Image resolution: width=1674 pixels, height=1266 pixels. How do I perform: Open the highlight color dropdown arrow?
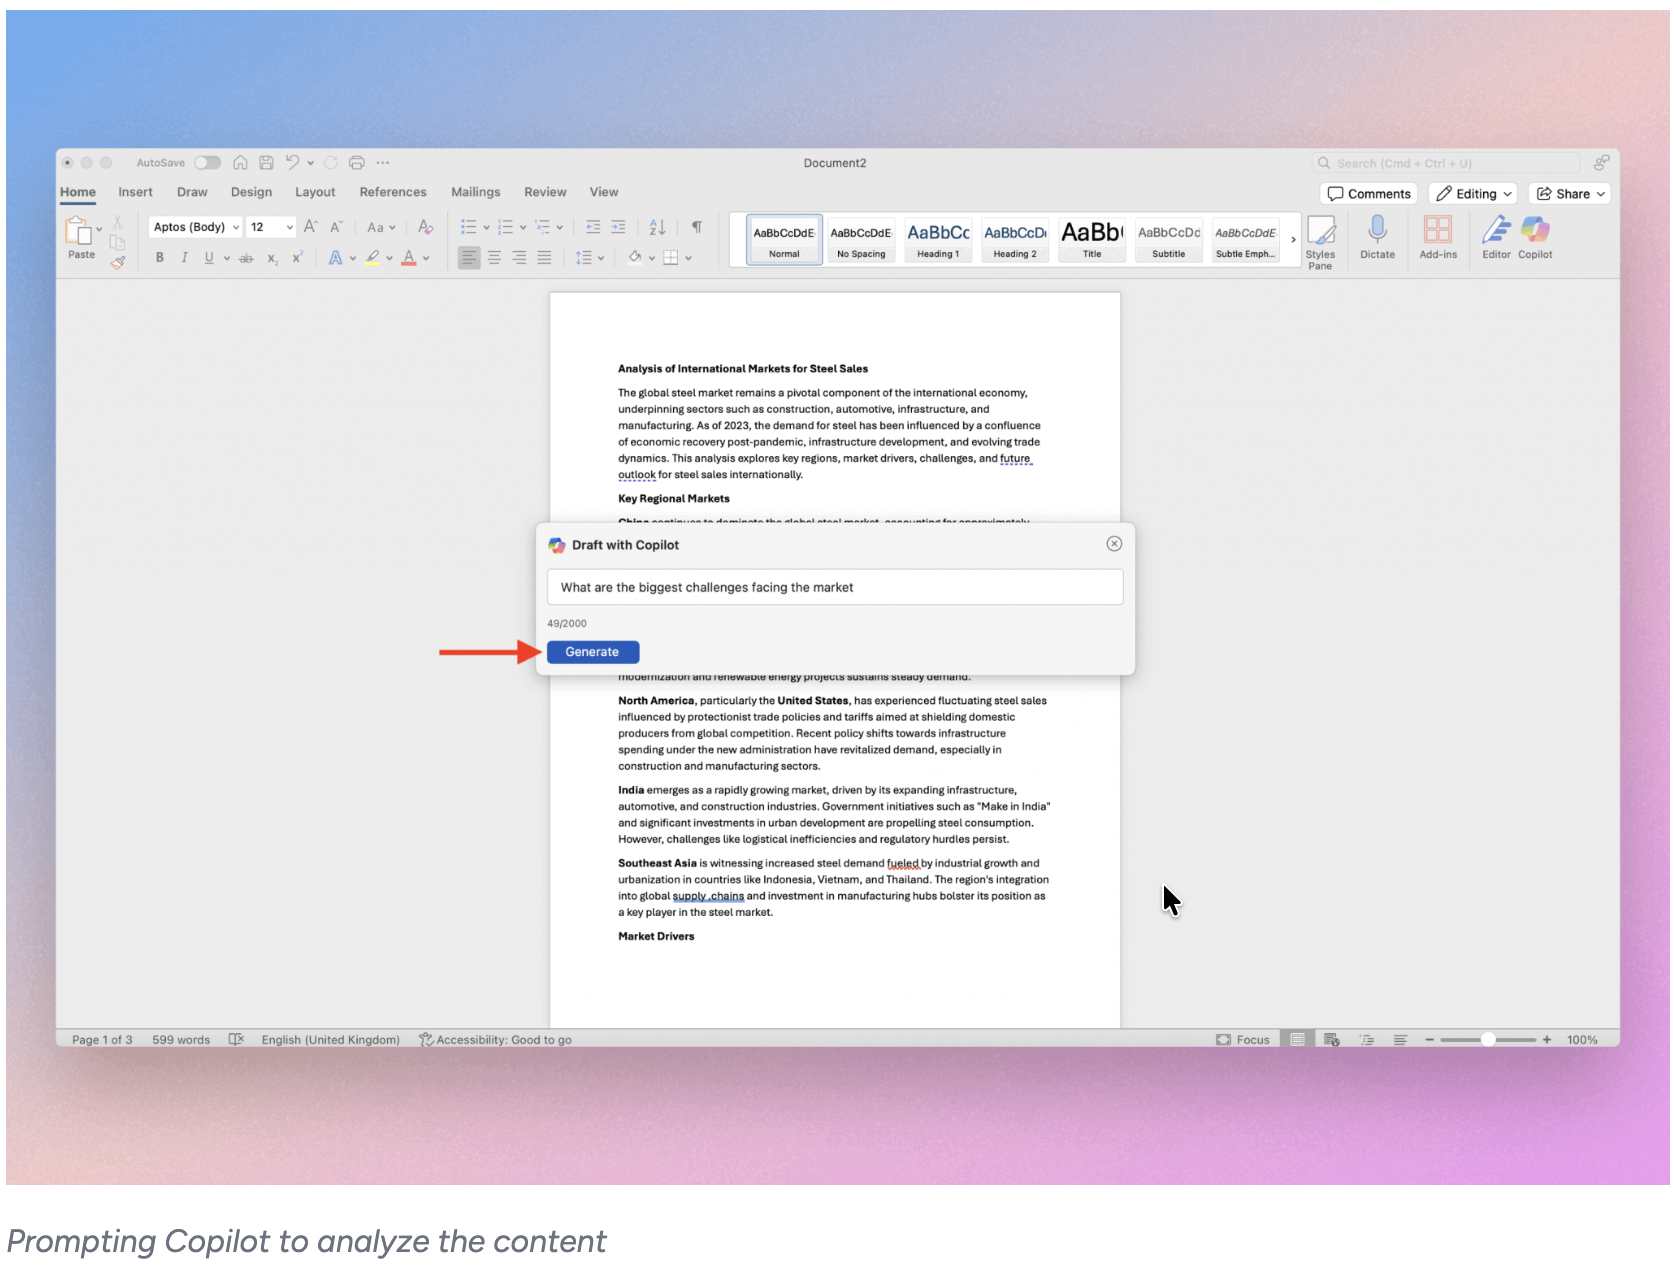(x=388, y=257)
